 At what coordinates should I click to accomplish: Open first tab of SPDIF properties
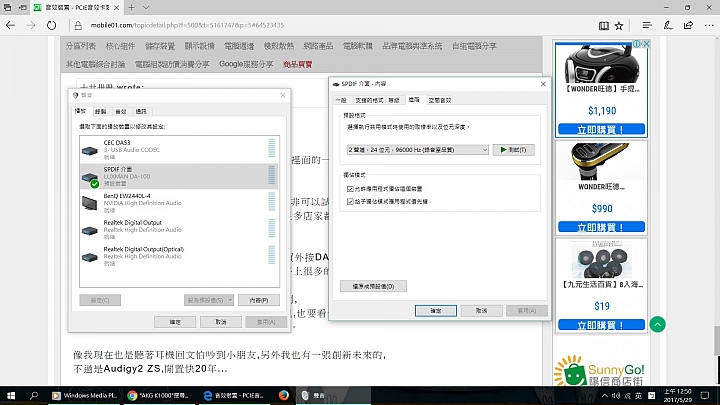click(x=341, y=100)
